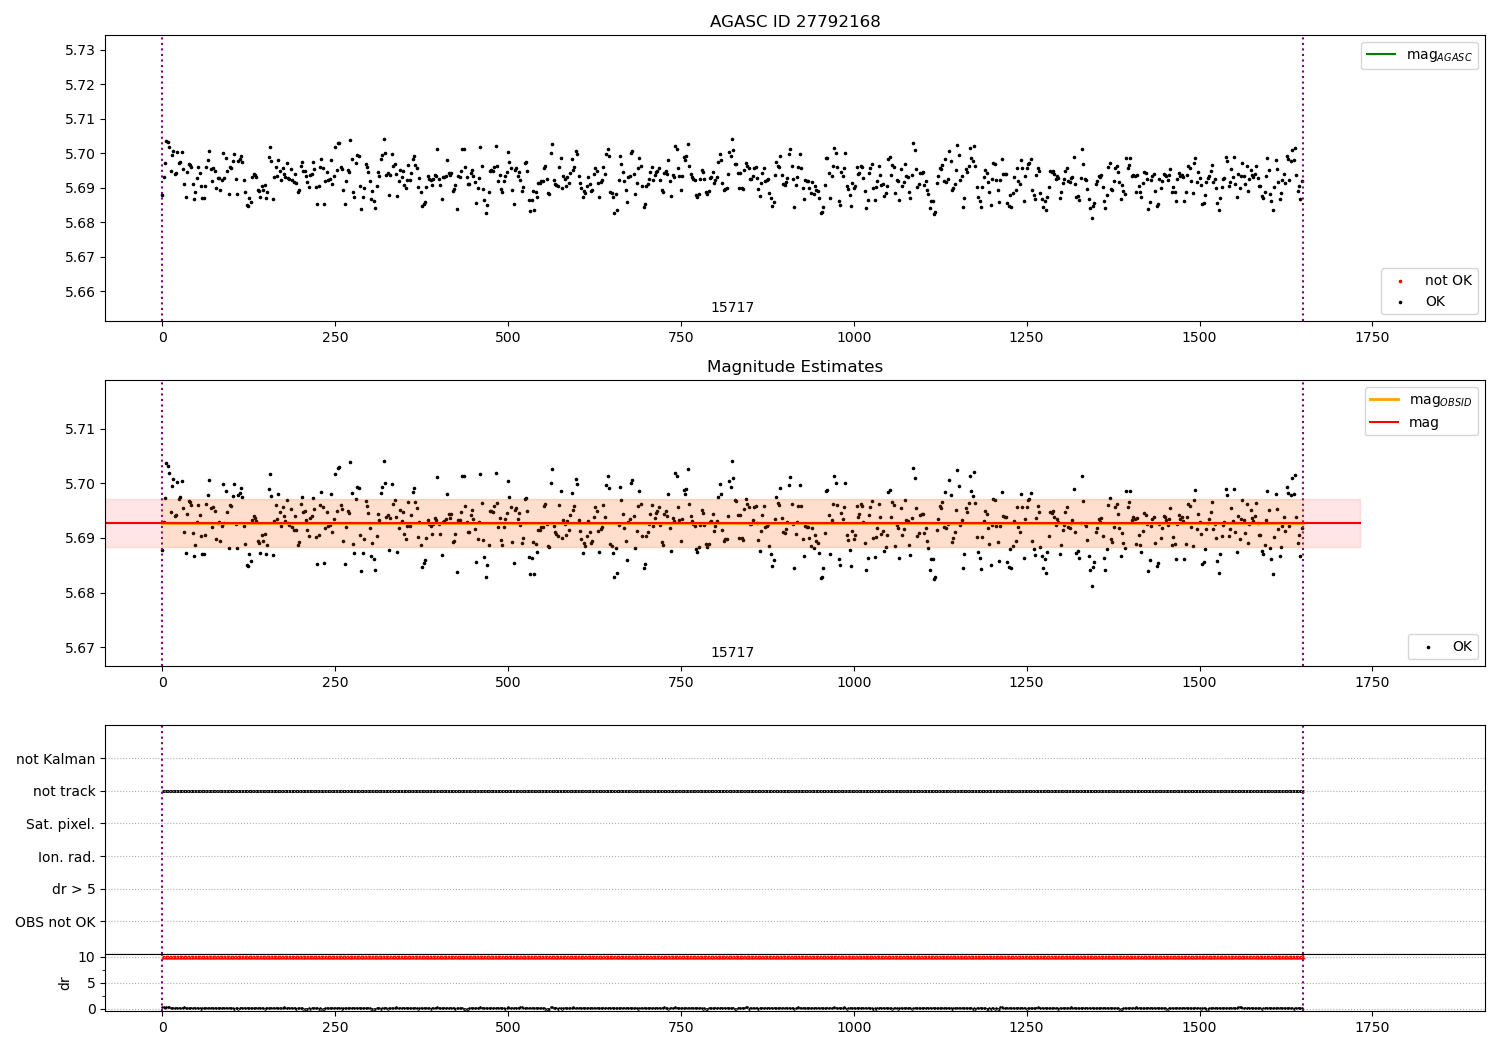Click the 1750 x-axis tick under the top plot
This screenshot has height=1050, width=1500.
(x=1372, y=338)
